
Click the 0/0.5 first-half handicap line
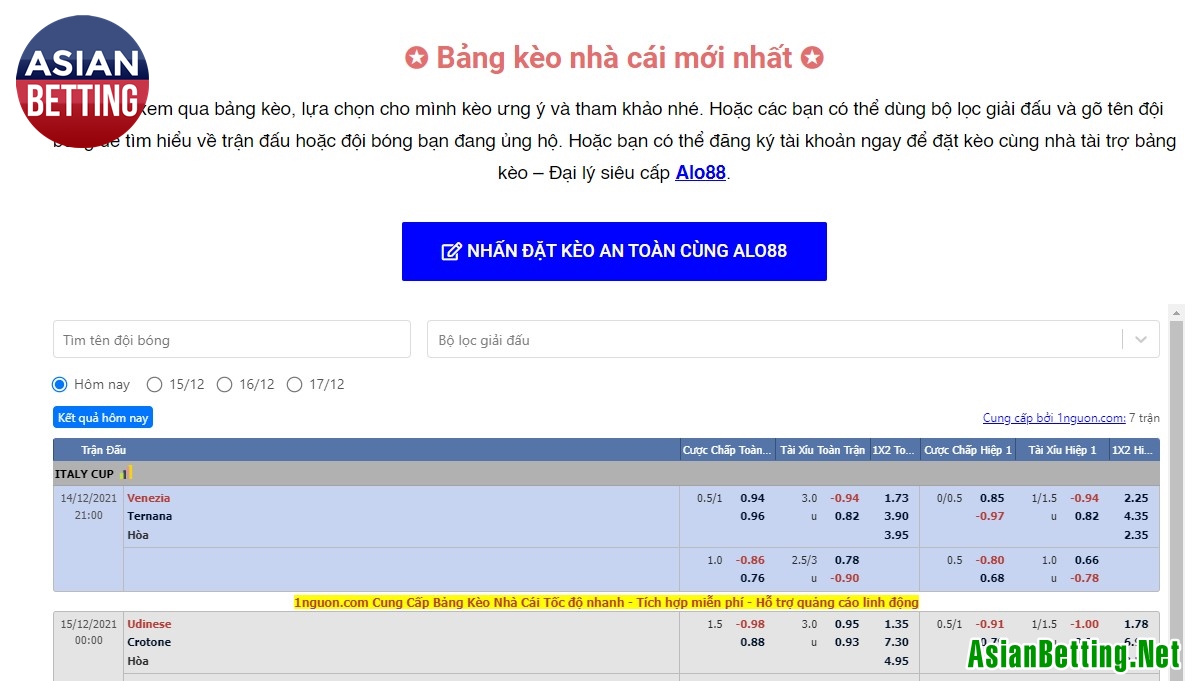click(950, 498)
